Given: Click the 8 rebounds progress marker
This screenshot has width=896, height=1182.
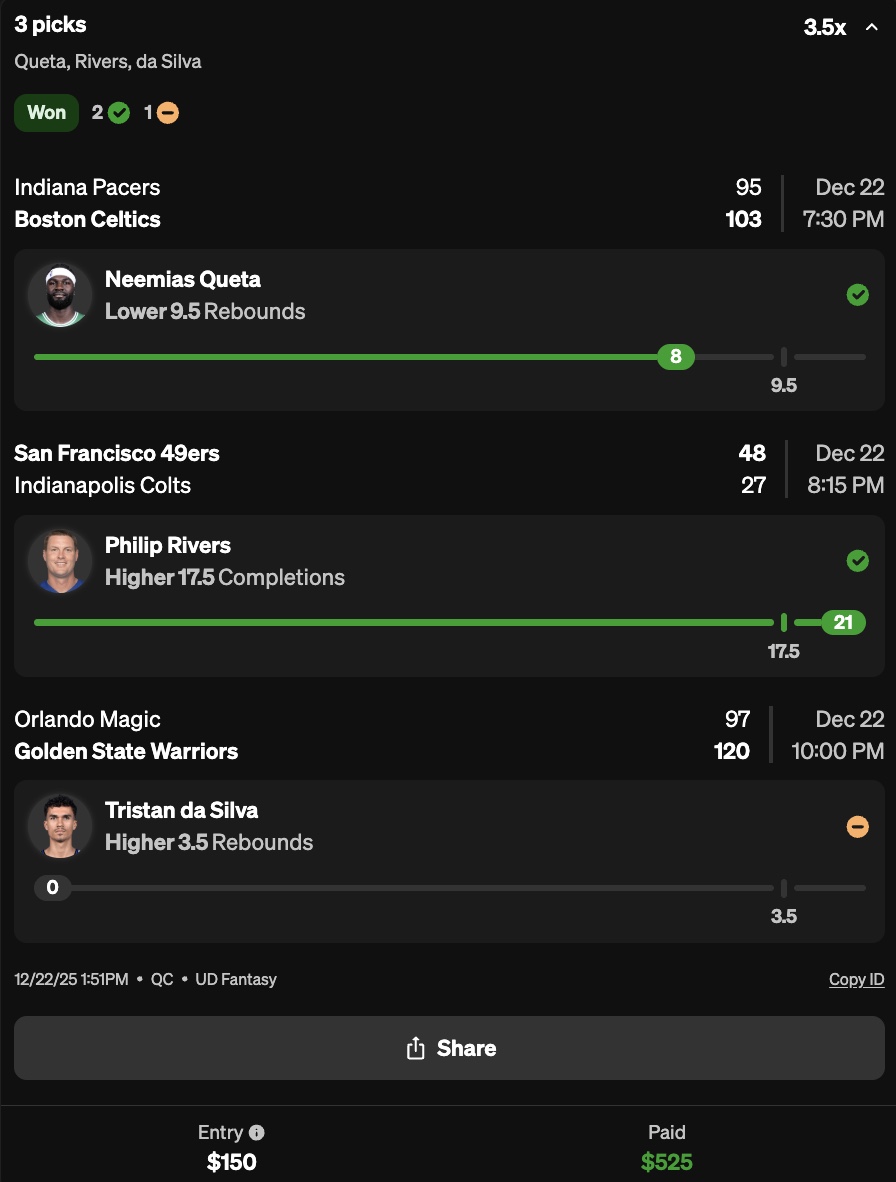Looking at the screenshot, I should click(x=676, y=357).
